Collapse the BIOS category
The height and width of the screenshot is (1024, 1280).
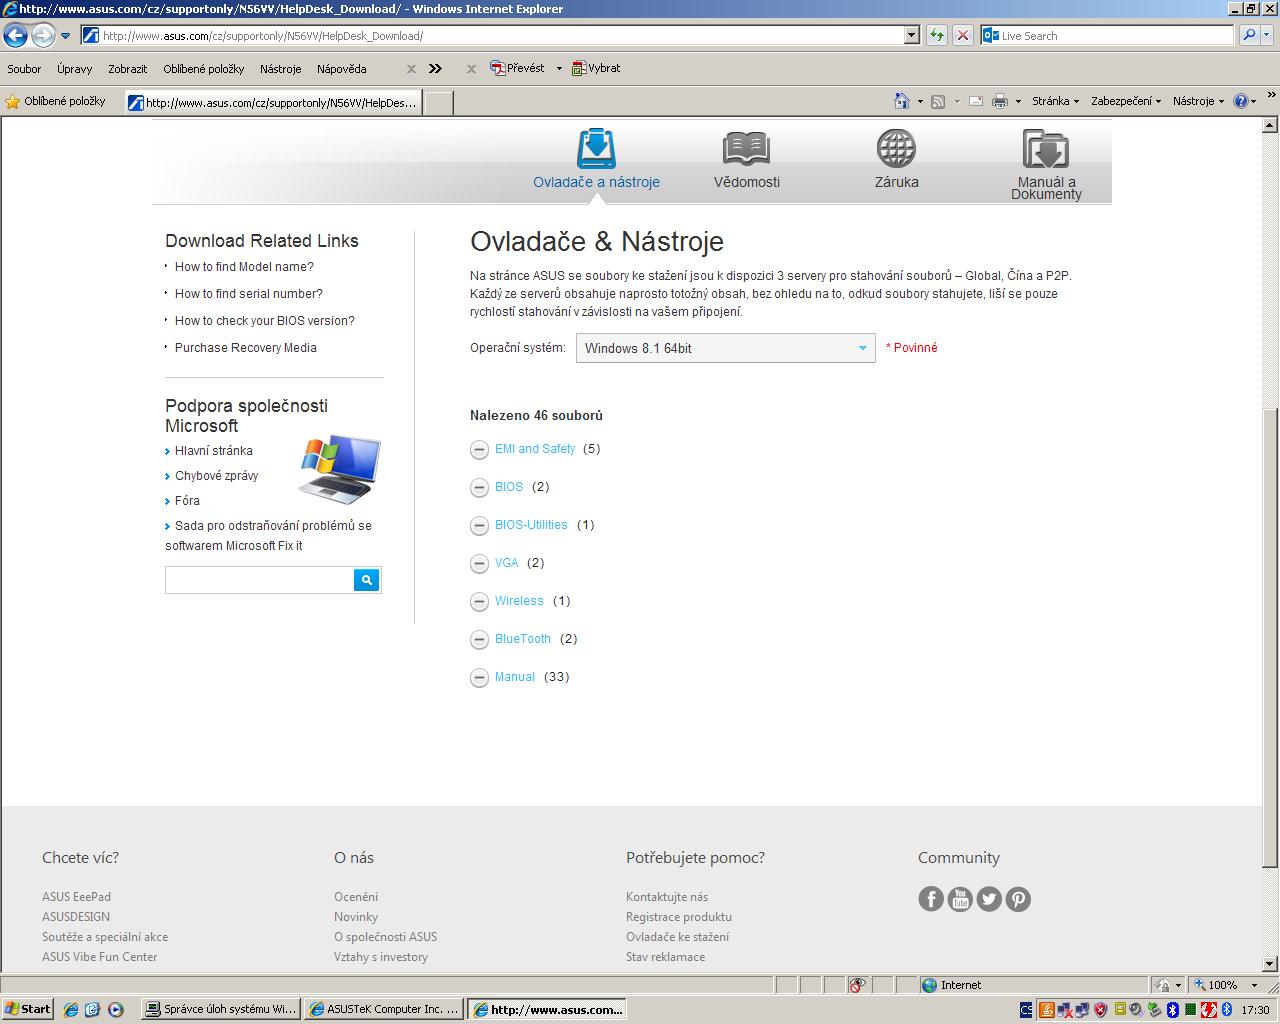pyautogui.click(x=479, y=487)
